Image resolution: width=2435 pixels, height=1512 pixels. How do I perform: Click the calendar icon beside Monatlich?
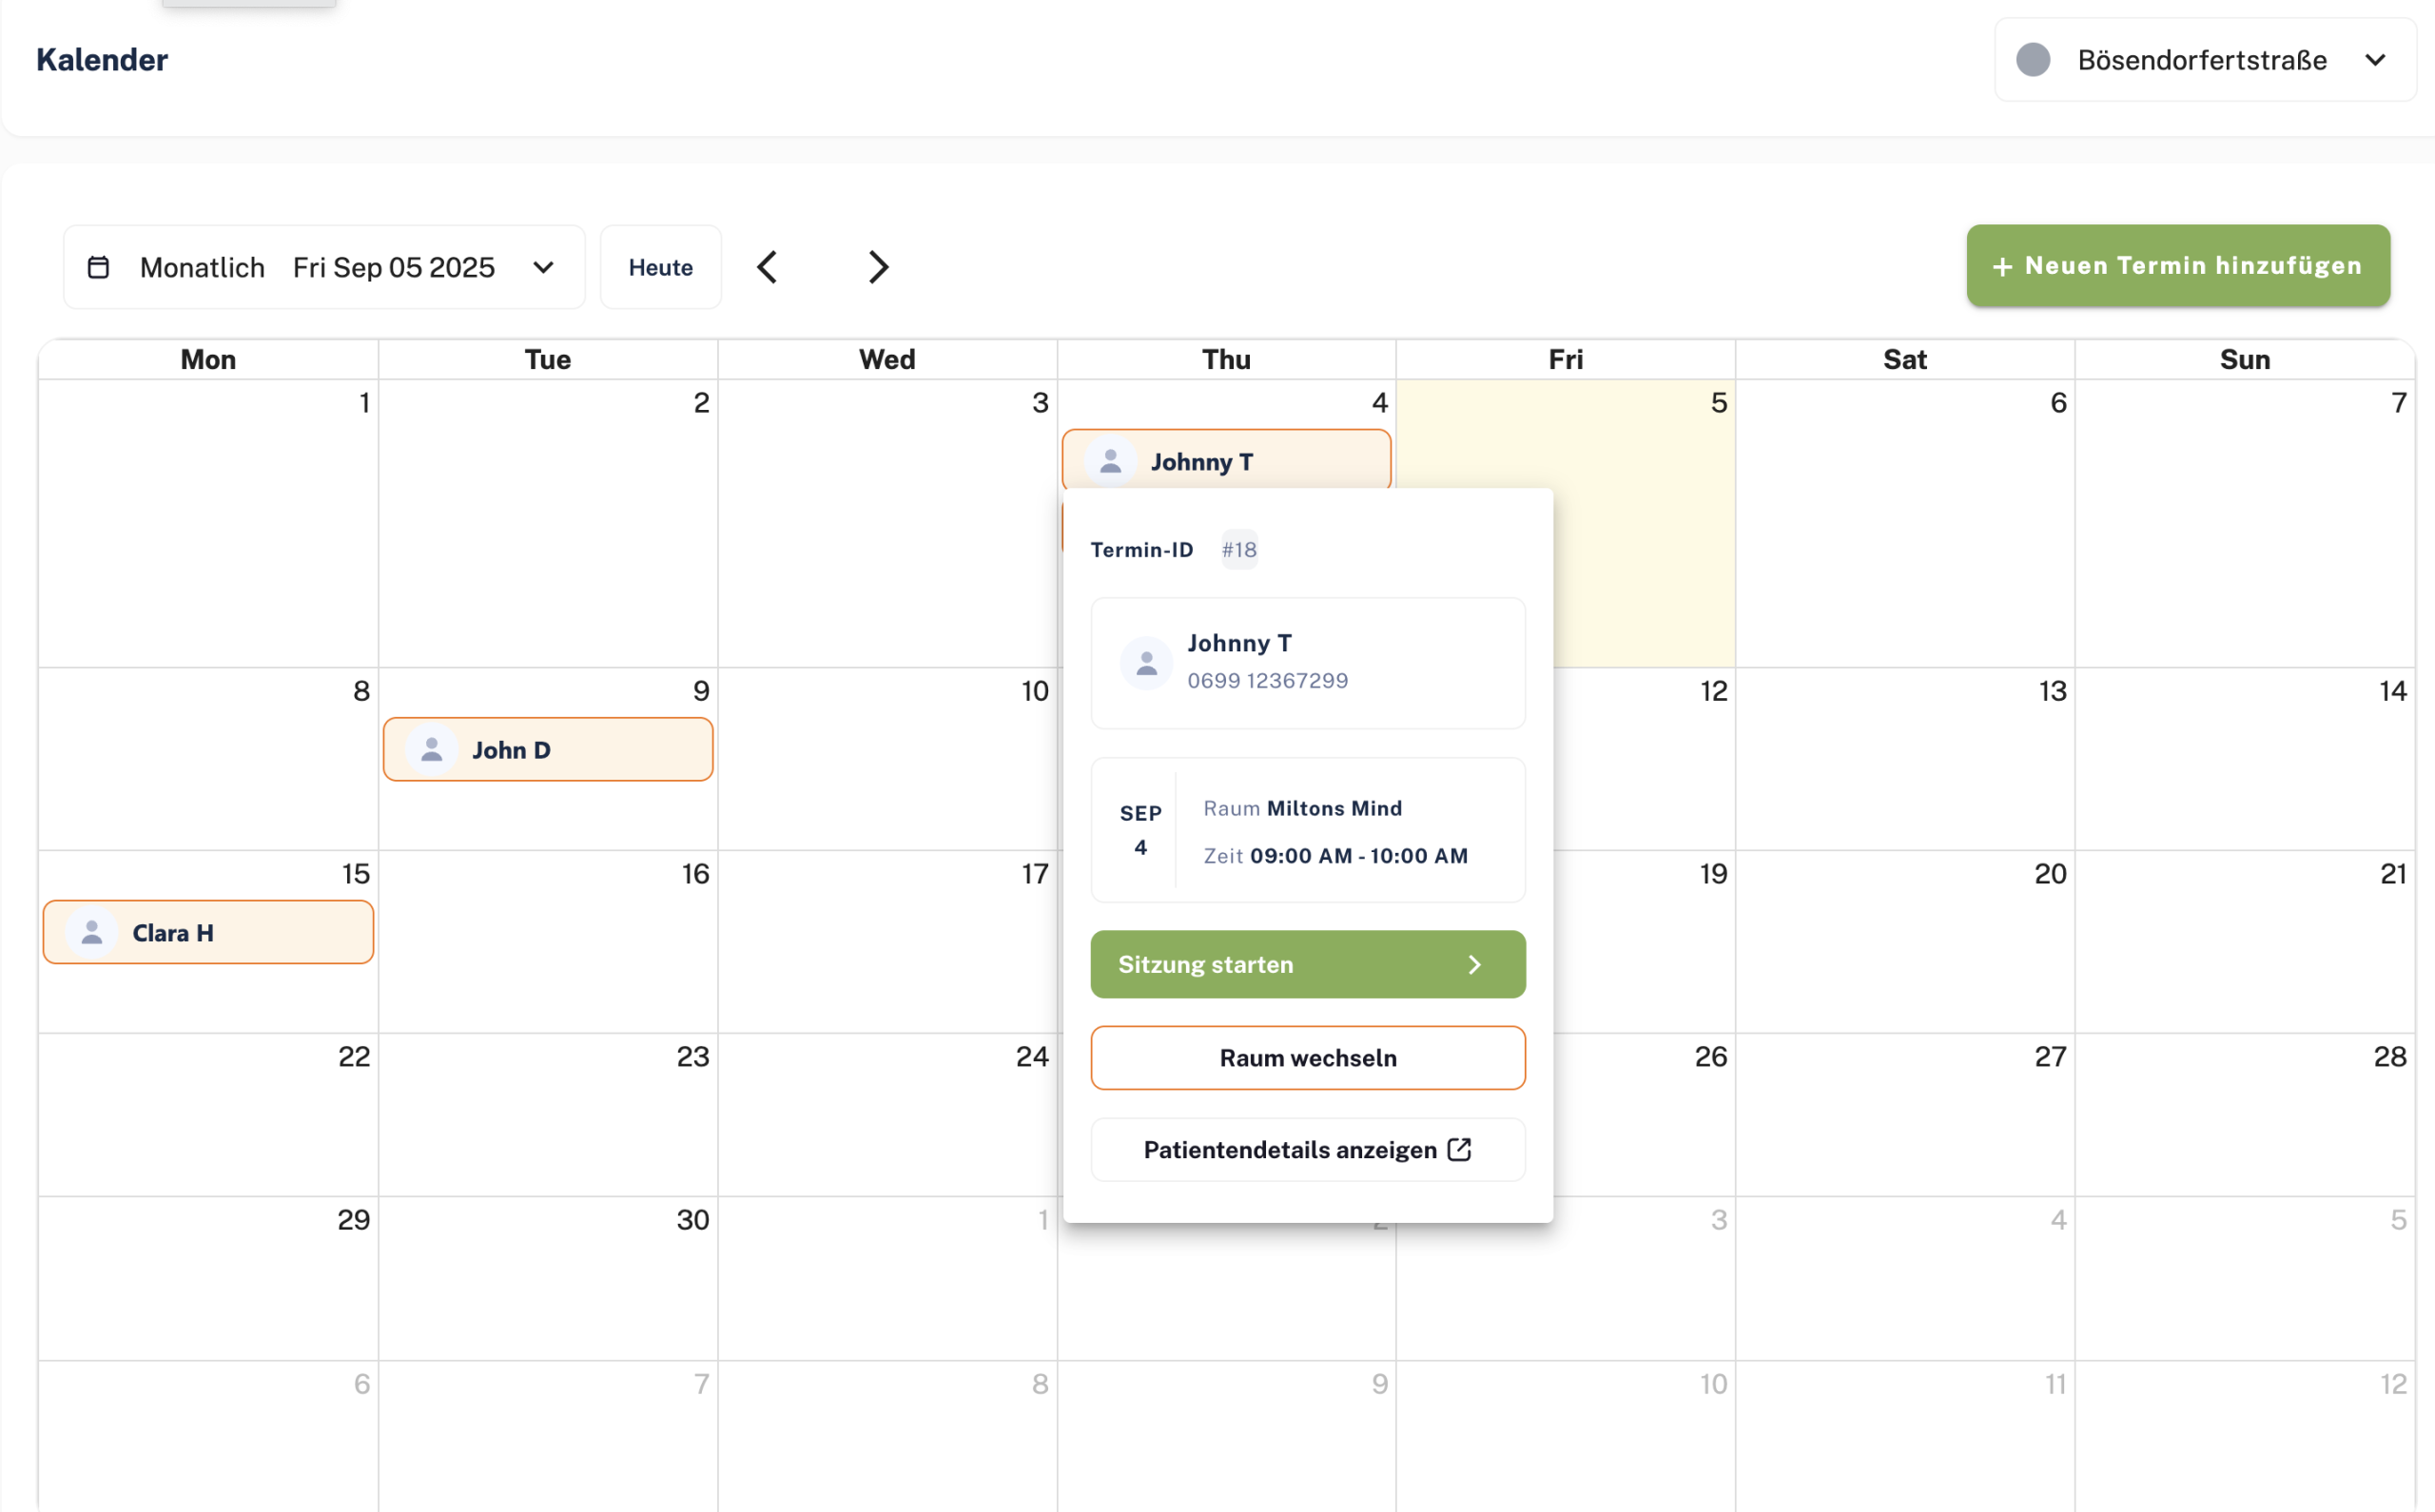tap(98, 267)
